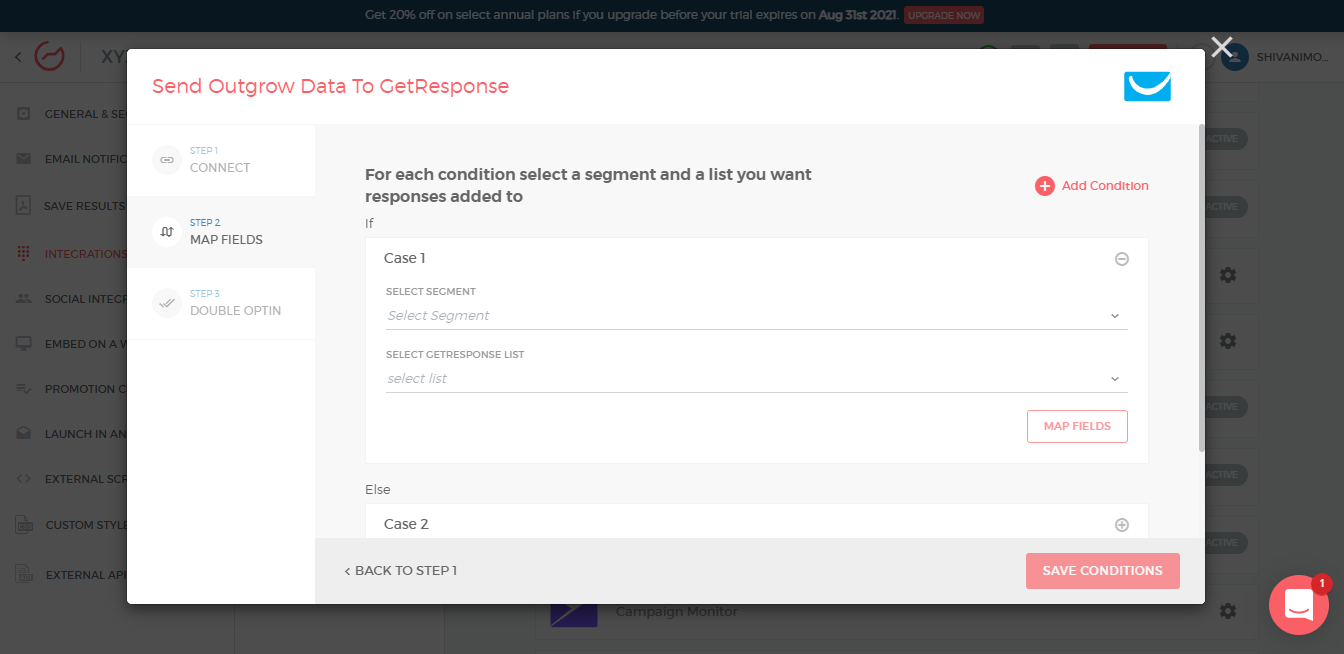
Task: Open General settings in sidebar
Action: [72, 114]
